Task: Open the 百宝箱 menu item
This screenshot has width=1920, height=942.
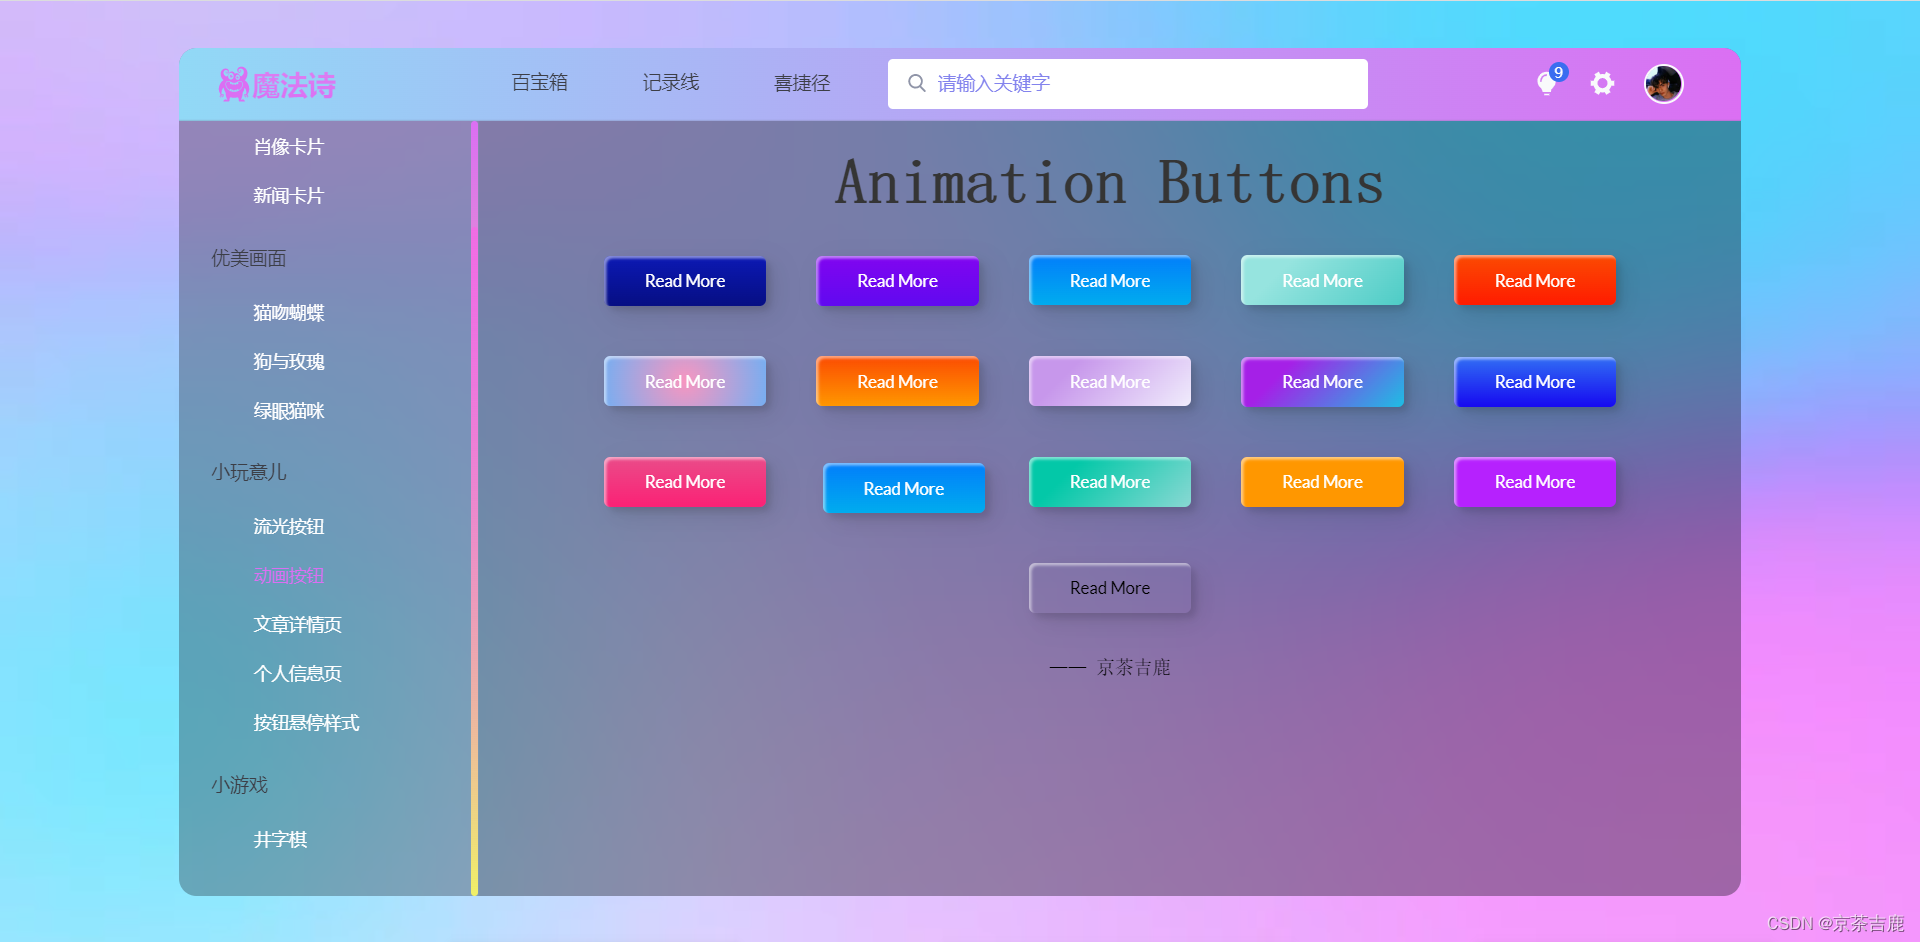Action: pos(539,83)
